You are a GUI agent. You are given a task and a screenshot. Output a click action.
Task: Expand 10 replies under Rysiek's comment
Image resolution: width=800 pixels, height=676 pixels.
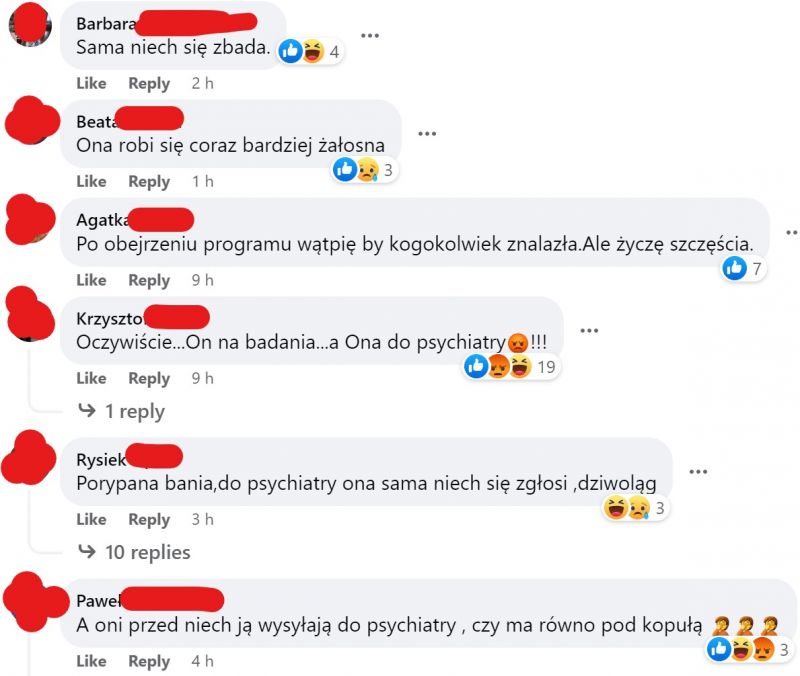134,552
